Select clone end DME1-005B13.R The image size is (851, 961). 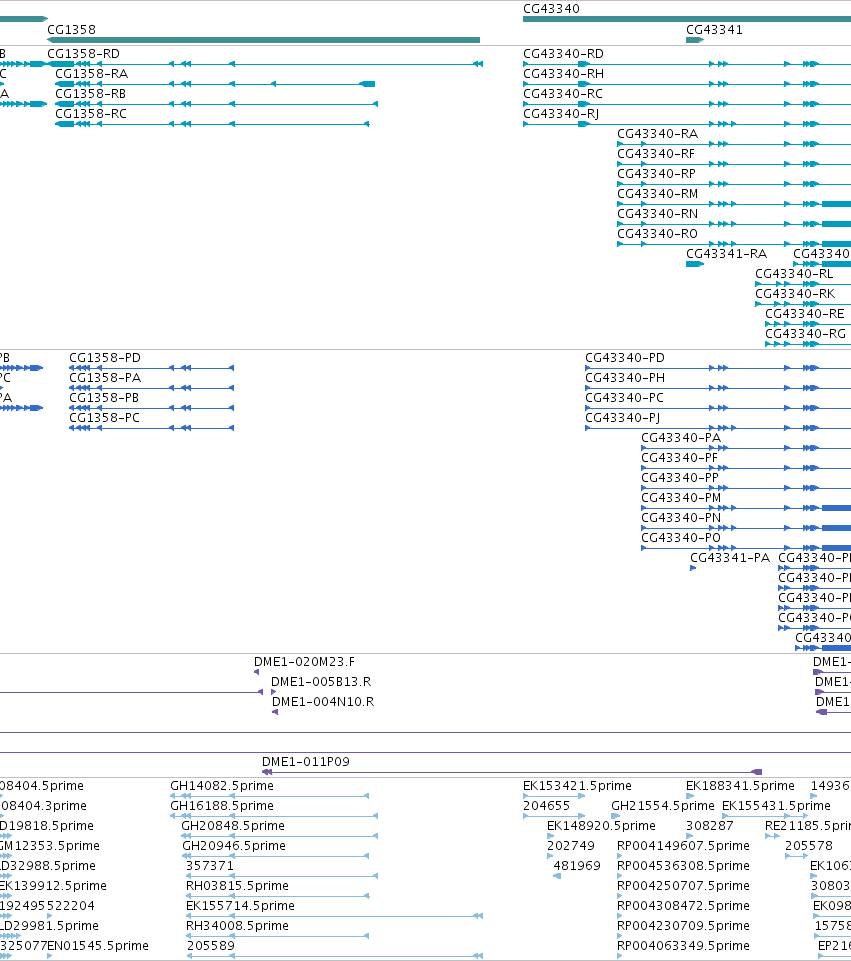[321, 682]
